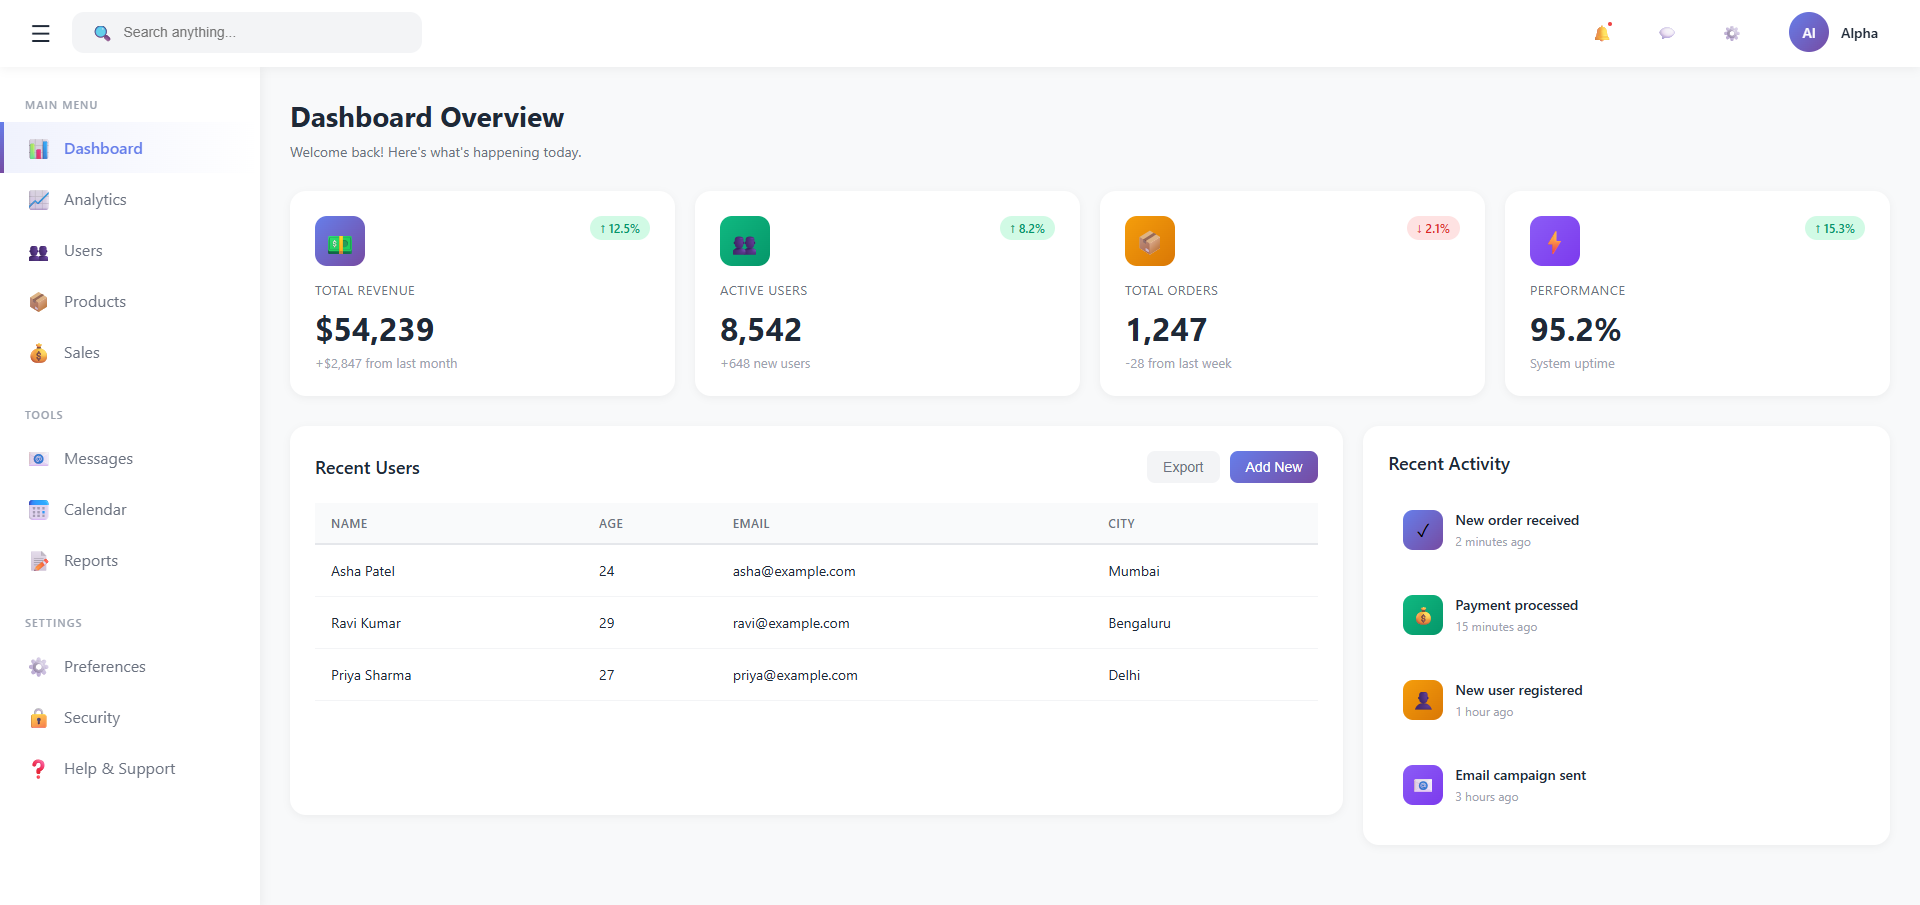
Task: Click the New order received checkmark icon
Action: [1422, 530]
